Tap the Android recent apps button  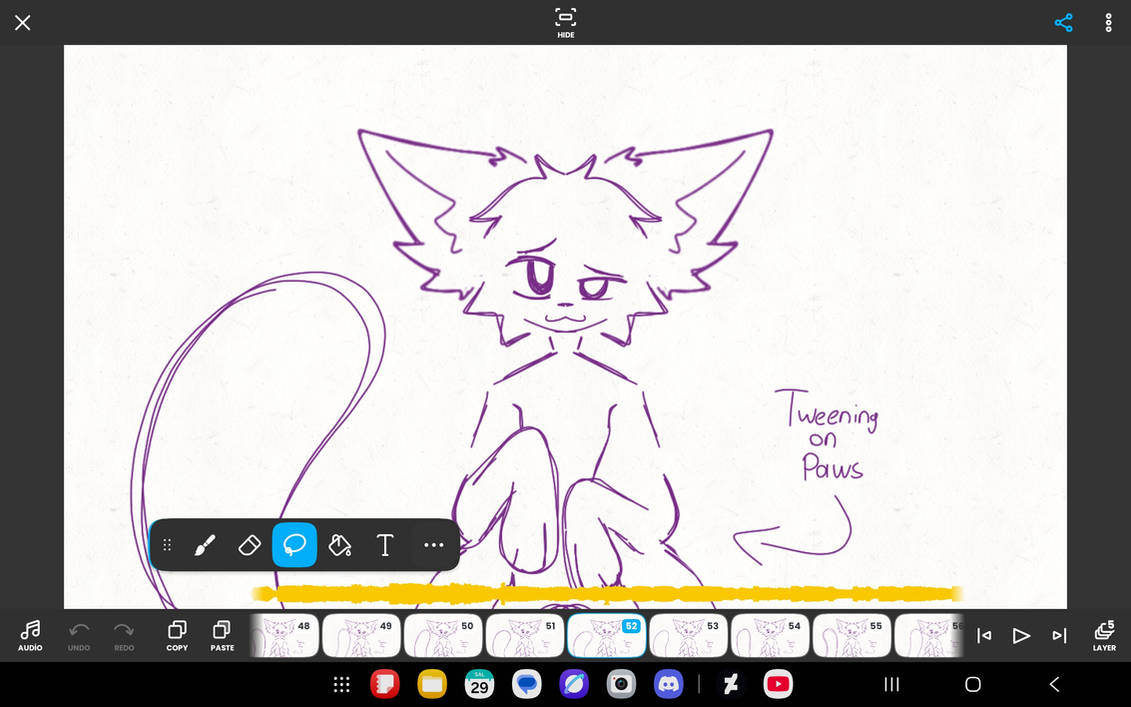pyautogui.click(x=892, y=684)
